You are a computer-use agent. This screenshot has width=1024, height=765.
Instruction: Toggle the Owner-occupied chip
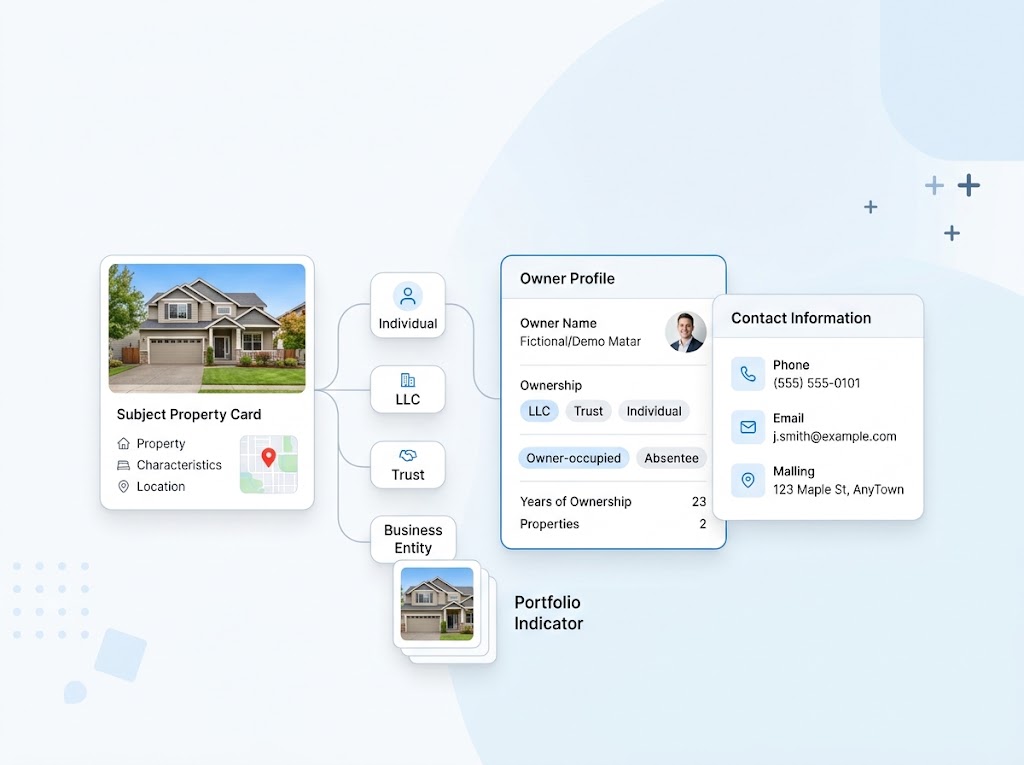[573, 458]
